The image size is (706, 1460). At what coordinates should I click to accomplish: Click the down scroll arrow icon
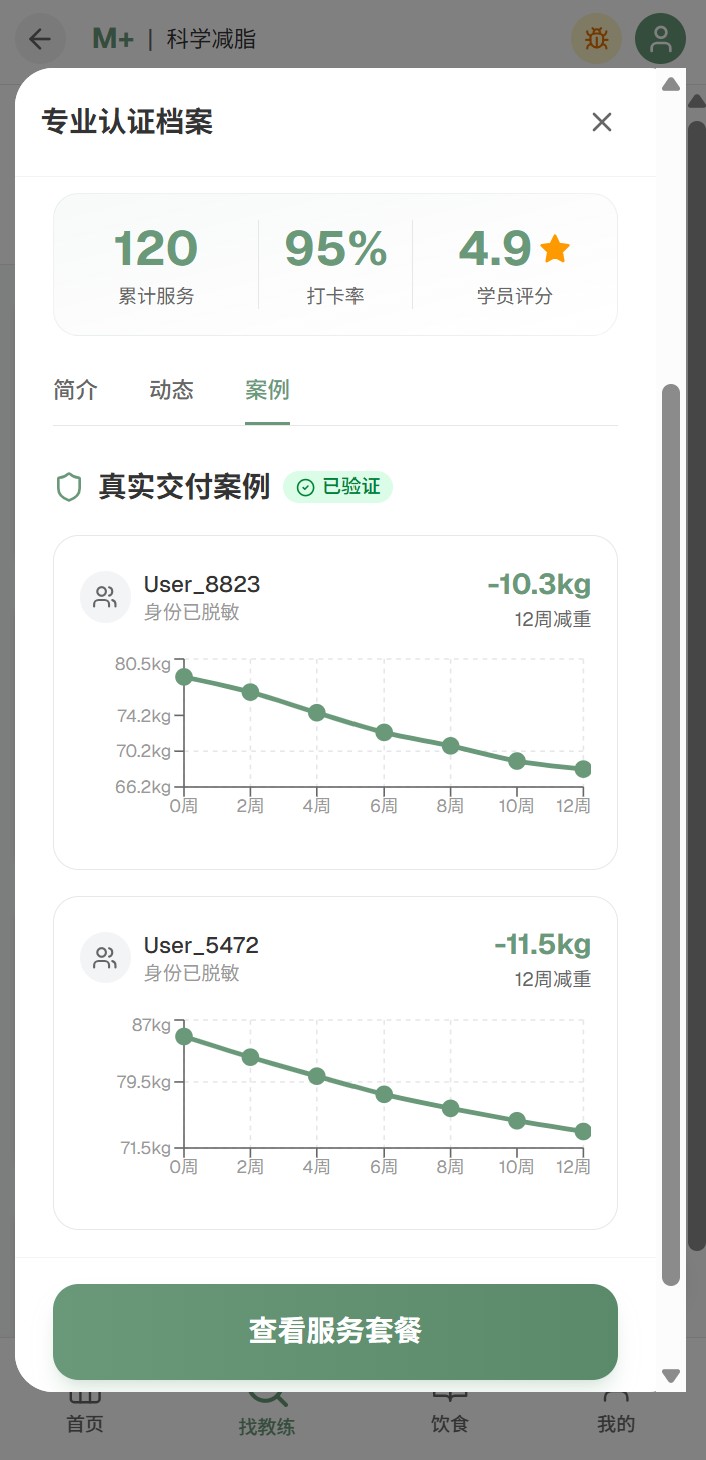(671, 1374)
